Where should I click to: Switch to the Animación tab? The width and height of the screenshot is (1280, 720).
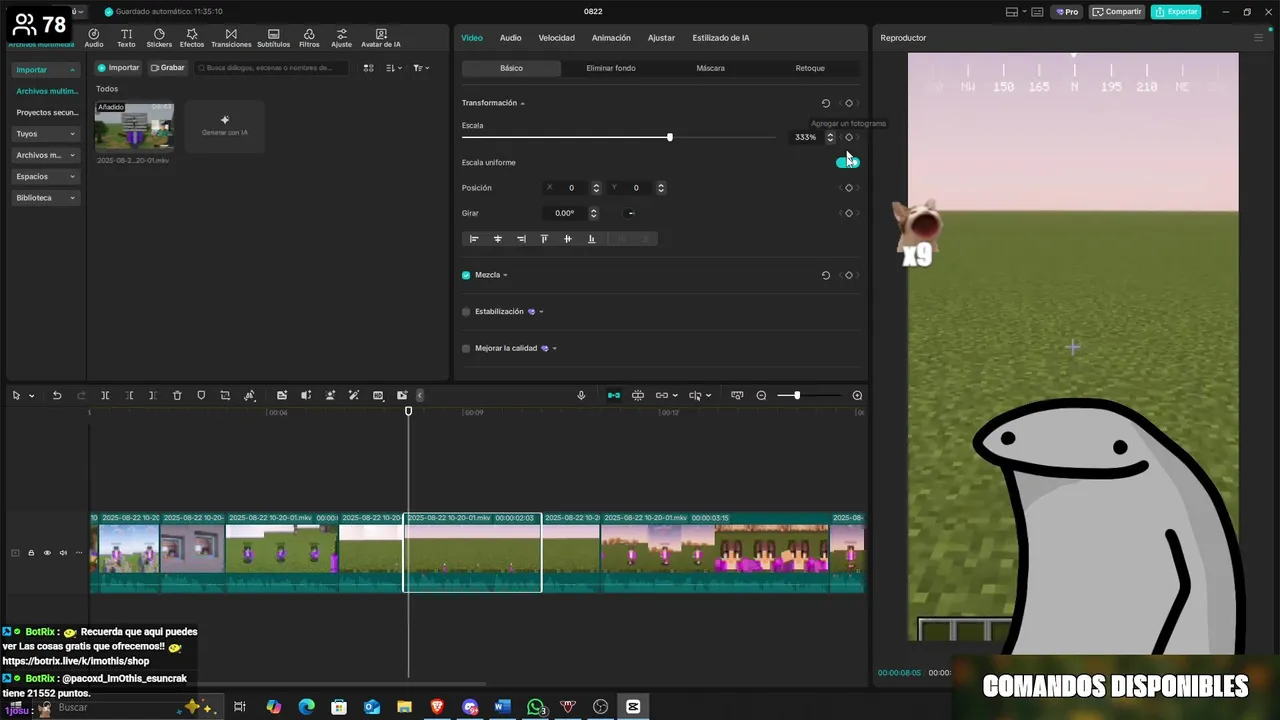click(611, 38)
